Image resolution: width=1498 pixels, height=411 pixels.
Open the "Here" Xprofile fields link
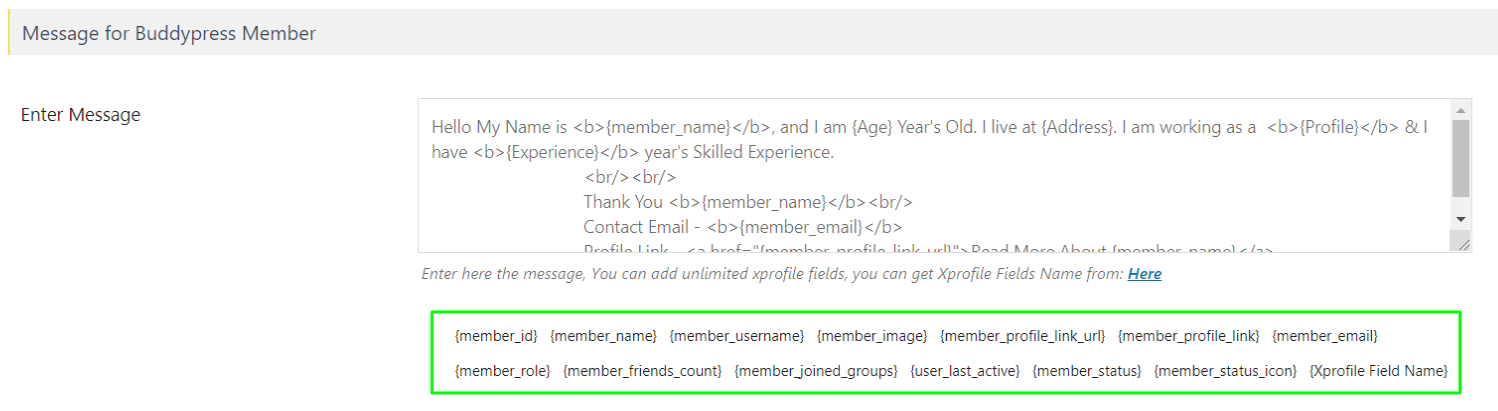1144,273
